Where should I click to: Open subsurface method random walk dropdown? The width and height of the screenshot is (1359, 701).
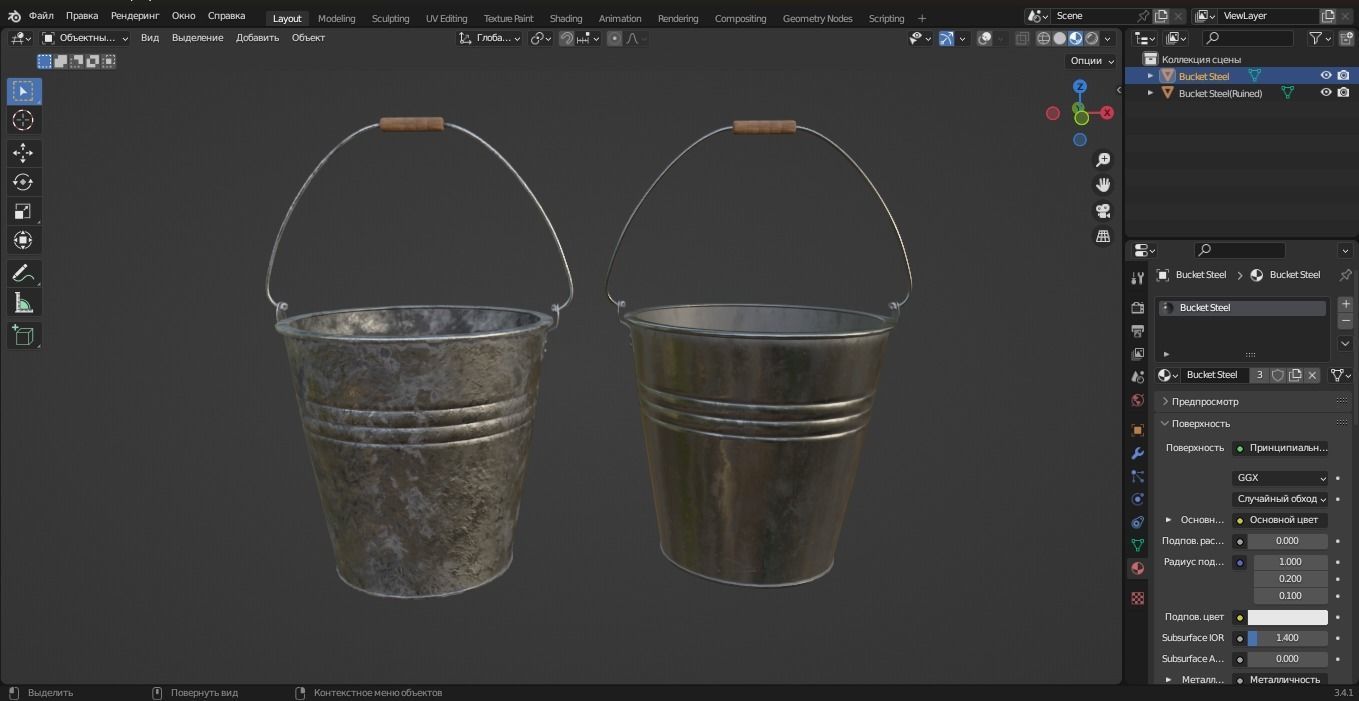[x=1280, y=499]
